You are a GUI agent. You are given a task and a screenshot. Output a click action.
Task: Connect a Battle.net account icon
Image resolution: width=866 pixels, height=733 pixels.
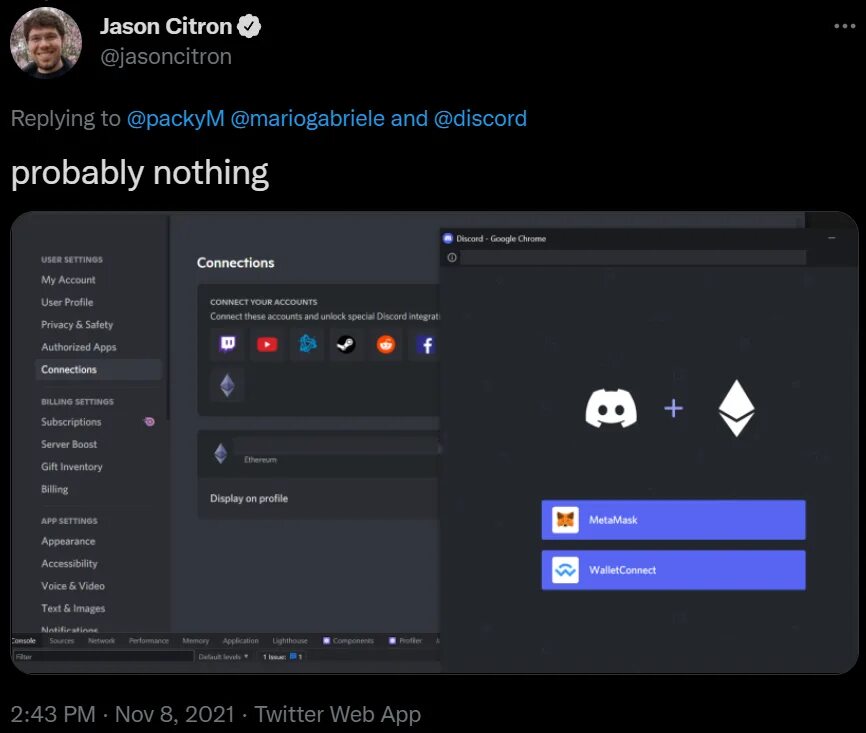click(x=307, y=344)
